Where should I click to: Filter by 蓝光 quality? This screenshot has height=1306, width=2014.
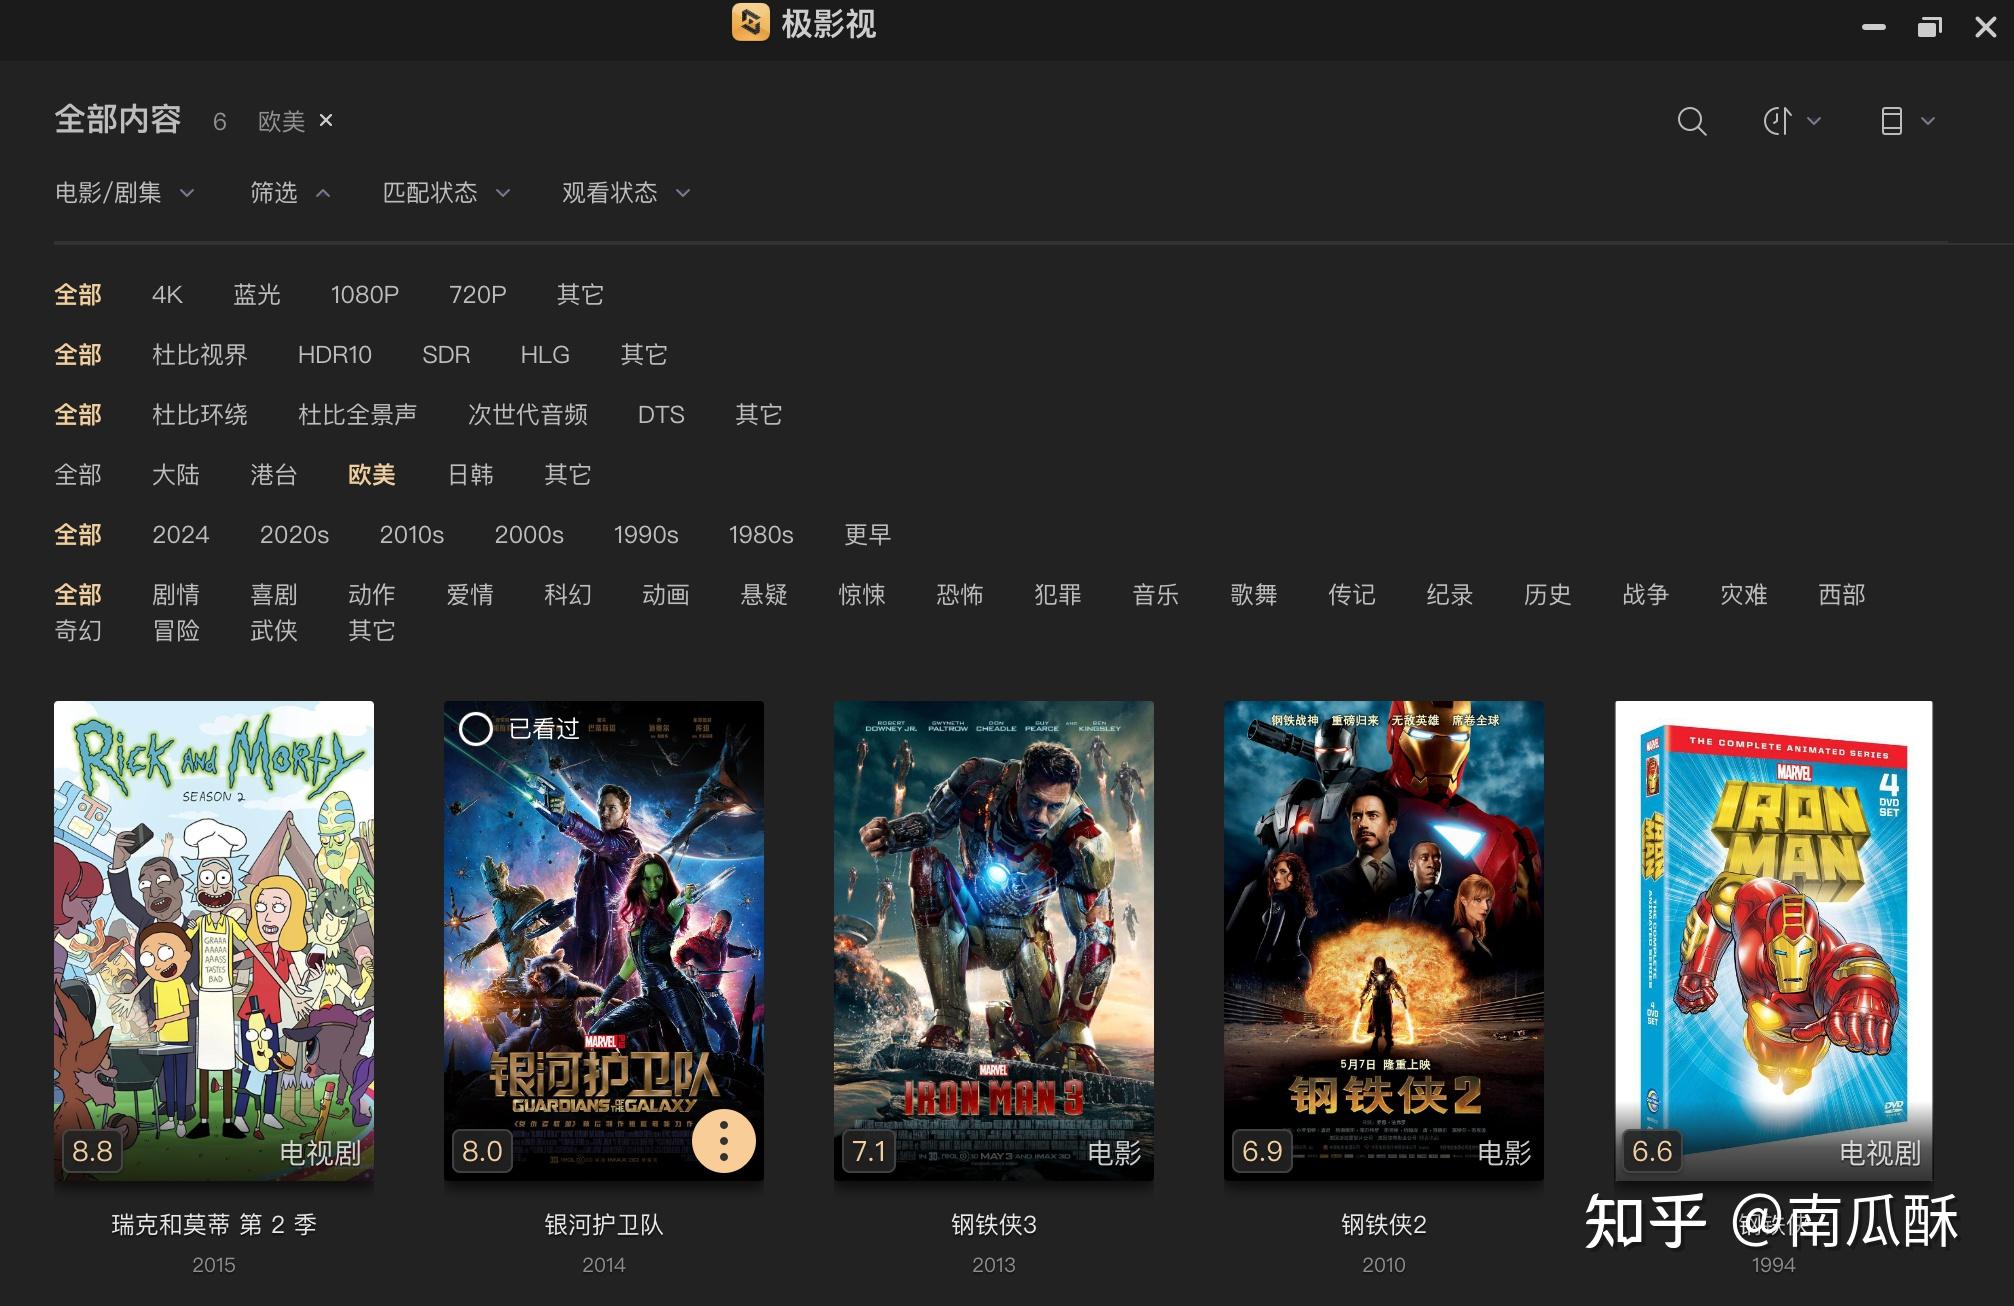(257, 294)
